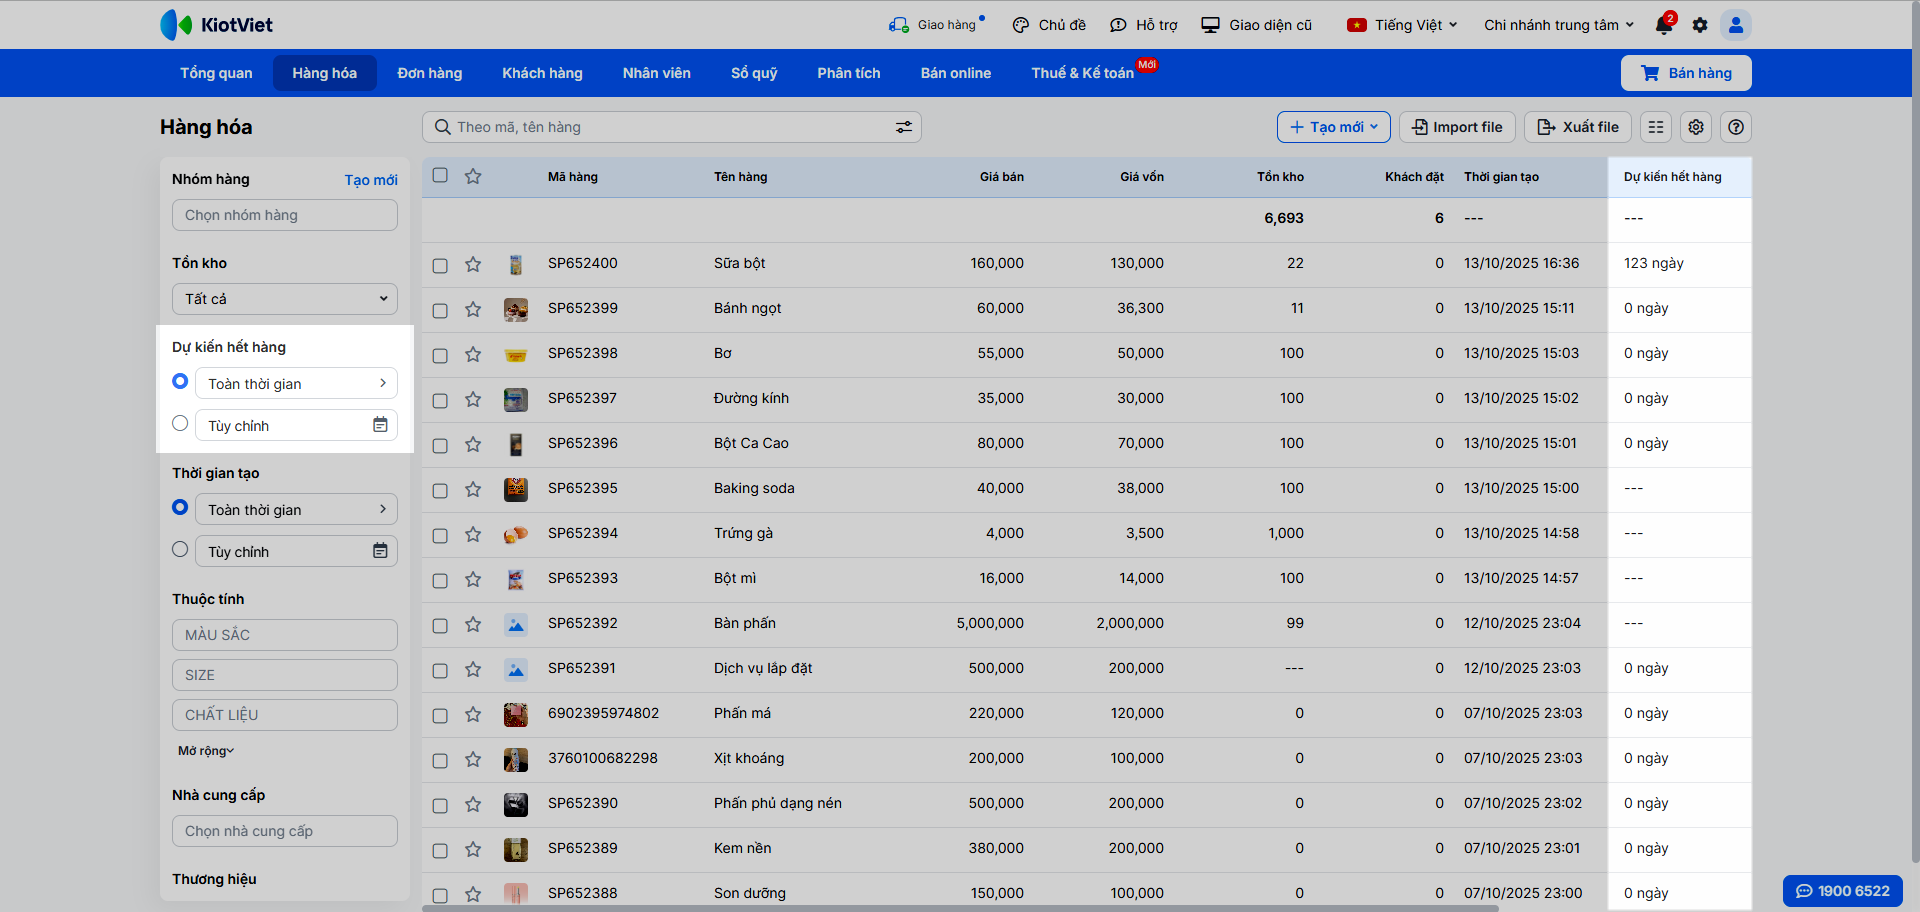Switch to Giao diện cũ
The image size is (1920, 912).
(1257, 25)
